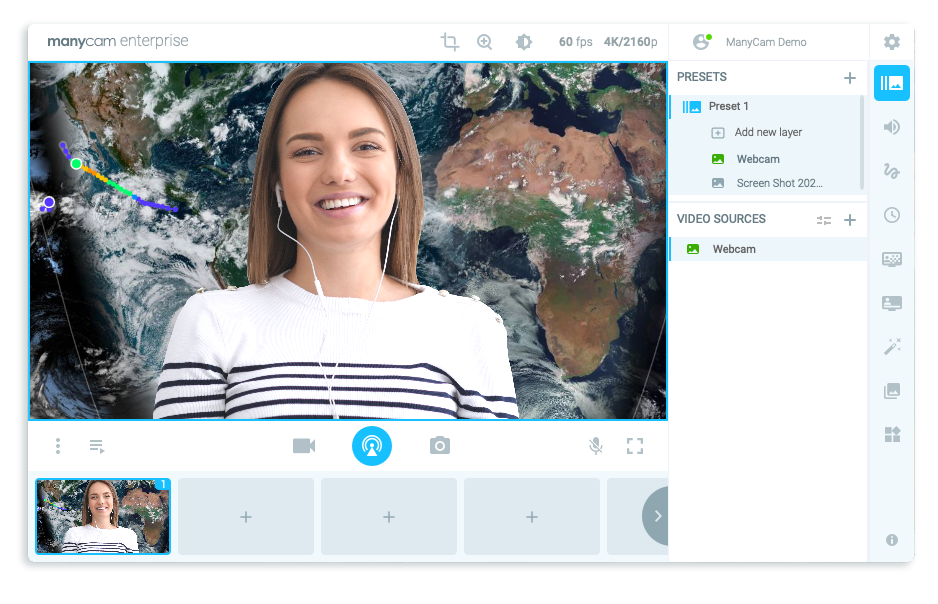Start broadcast with the blue streaming button

pos(371,446)
